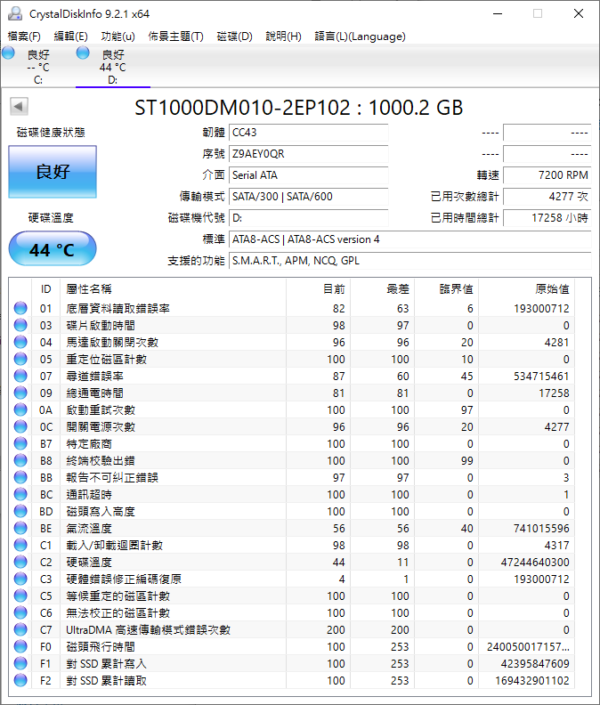The width and height of the screenshot is (600, 705).
Task: Click the rotation rate value 7200 RPM
Action: (547, 175)
